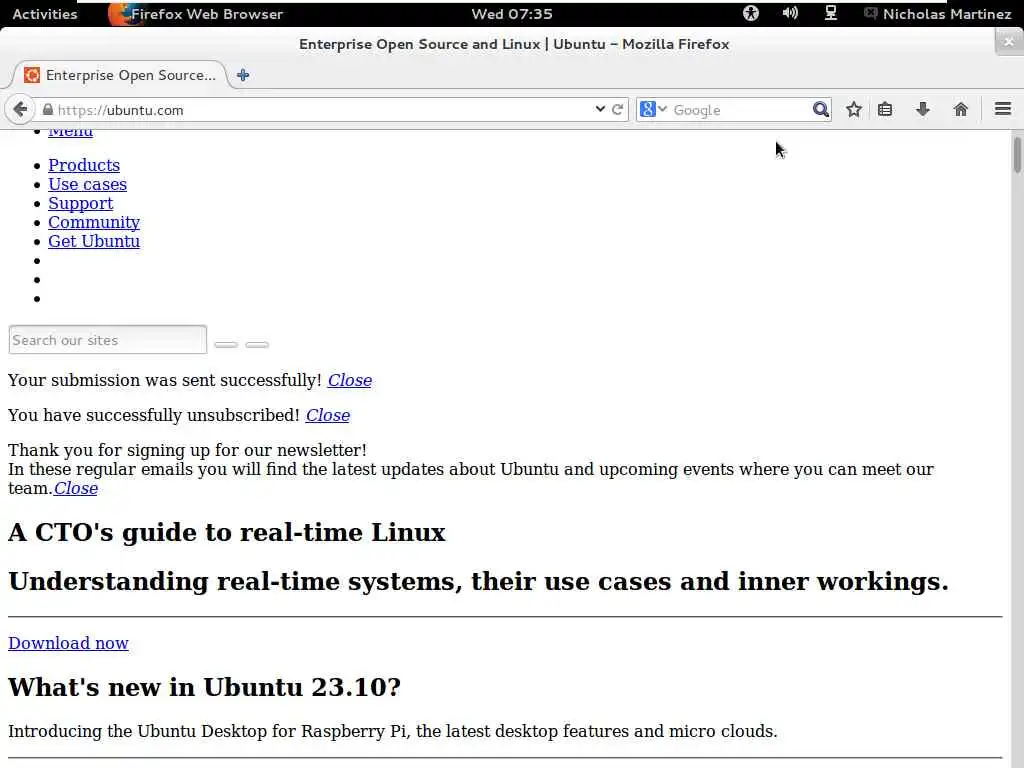Viewport: 1024px width, 768px height.
Task: Open the Use cases link
Action: tap(88, 184)
